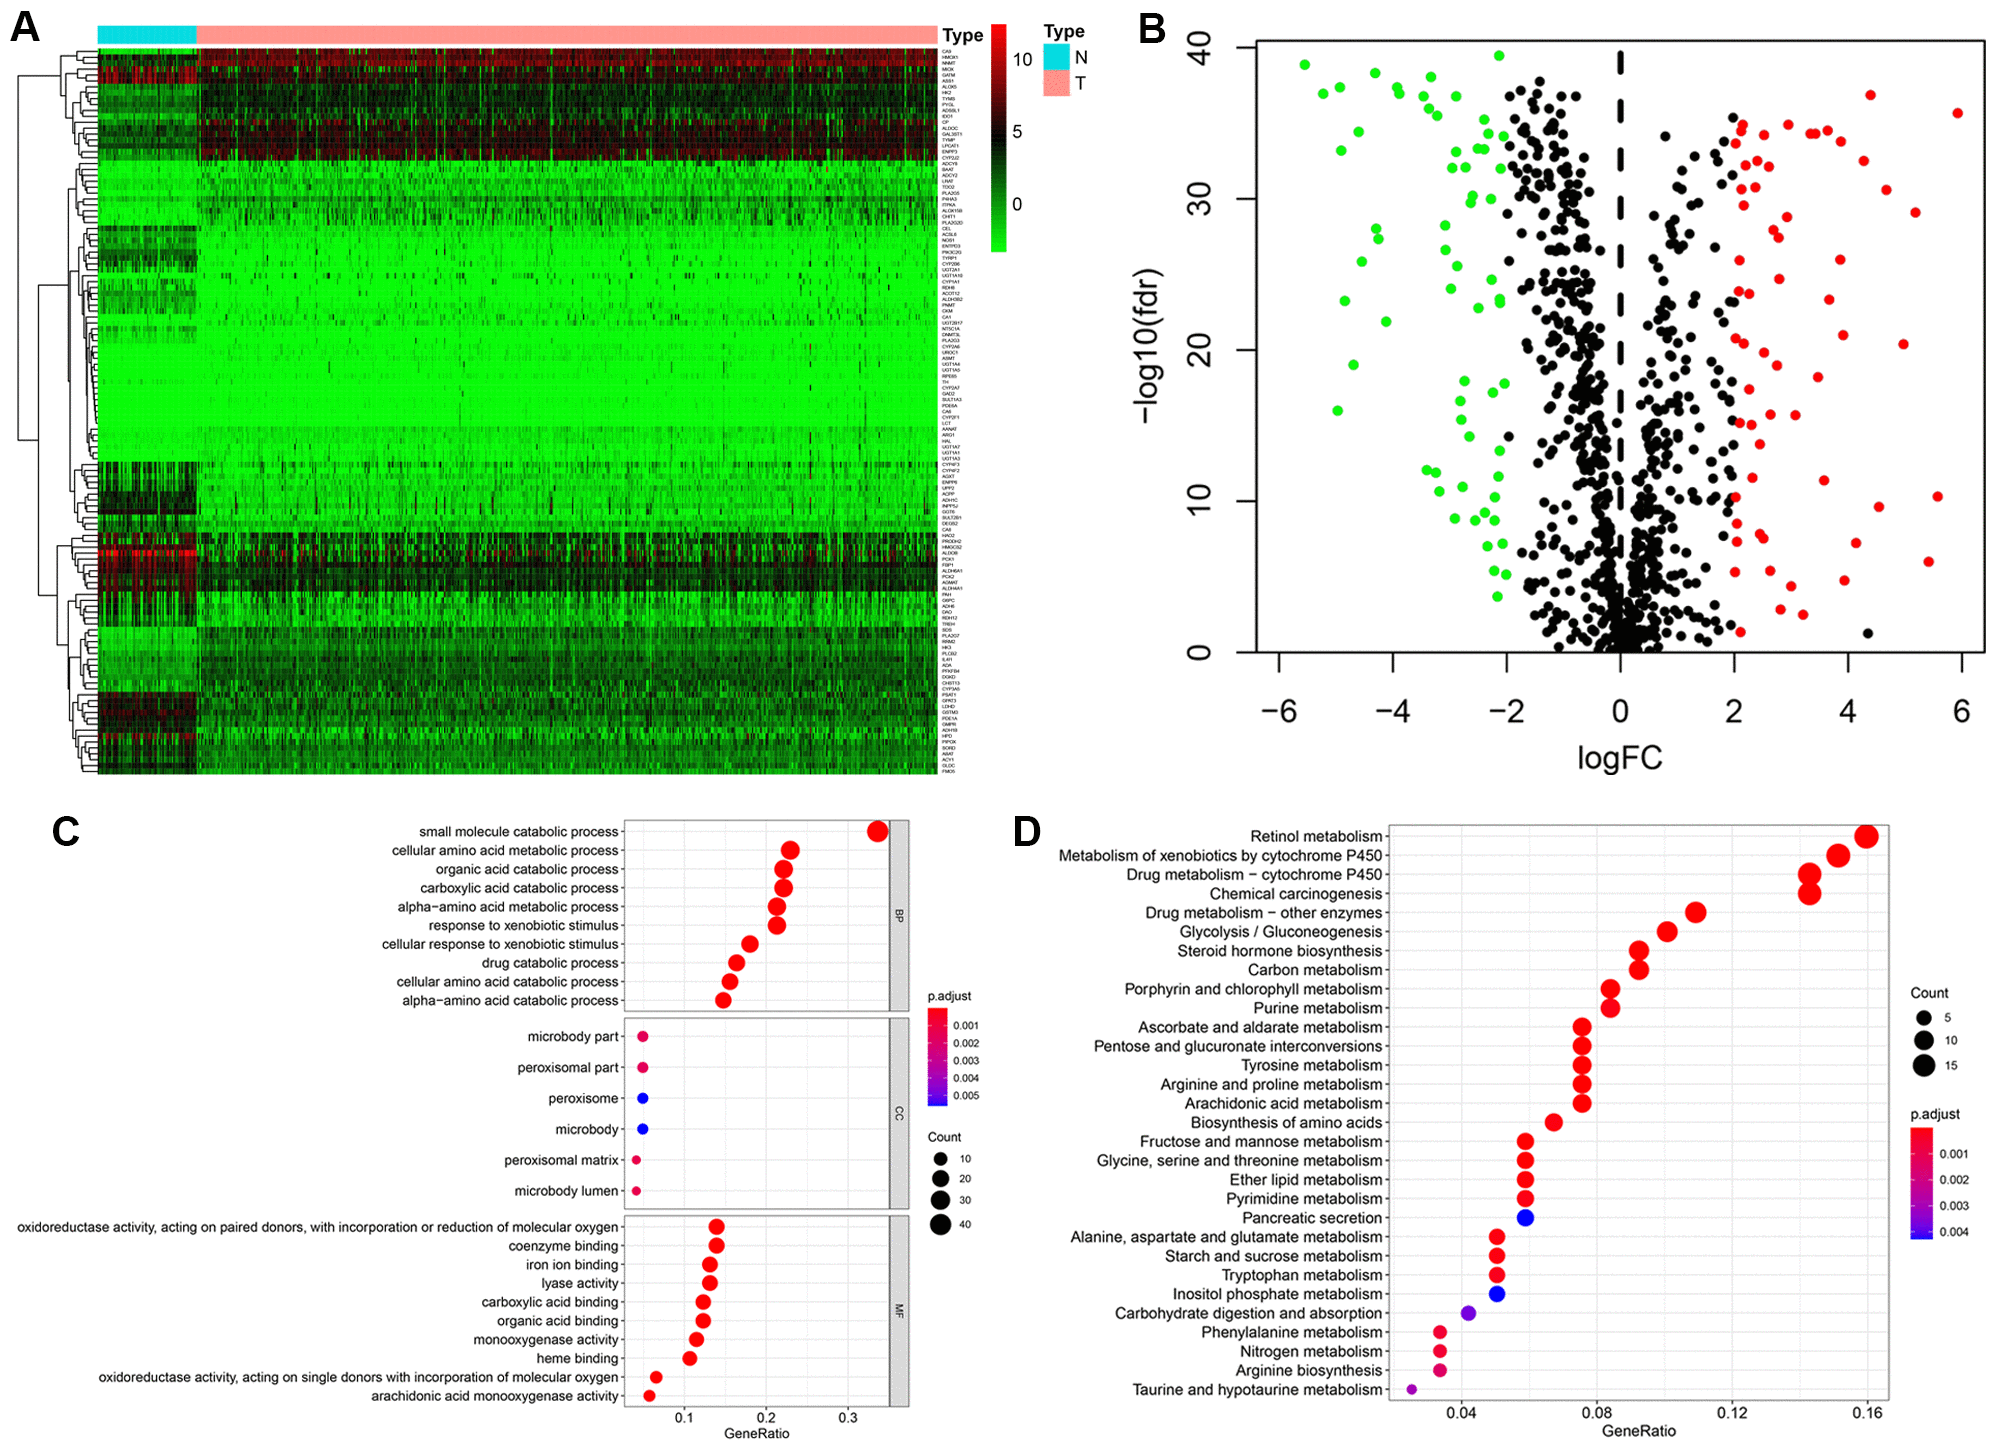The width and height of the screenshot is (1994, 1448).
Task: Click the panel D letter label
Action: tap(1027, 832)
